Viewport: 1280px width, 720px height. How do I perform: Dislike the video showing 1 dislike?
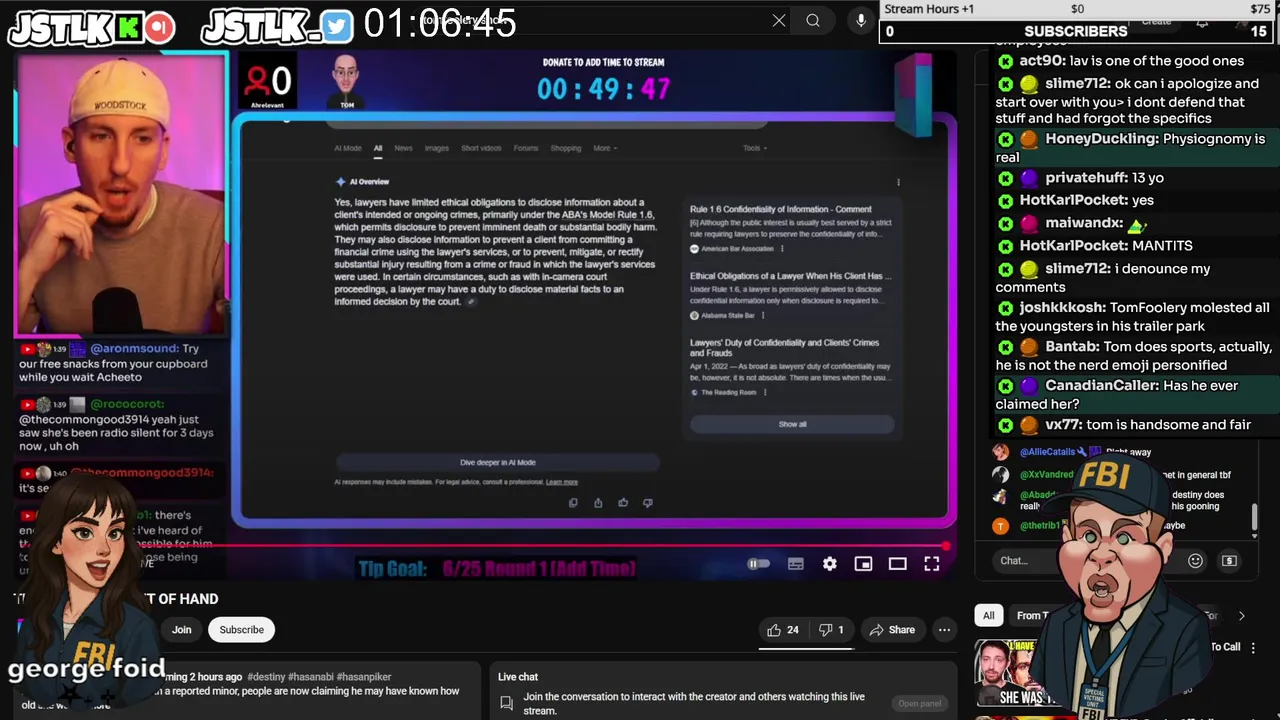point(832,630)
